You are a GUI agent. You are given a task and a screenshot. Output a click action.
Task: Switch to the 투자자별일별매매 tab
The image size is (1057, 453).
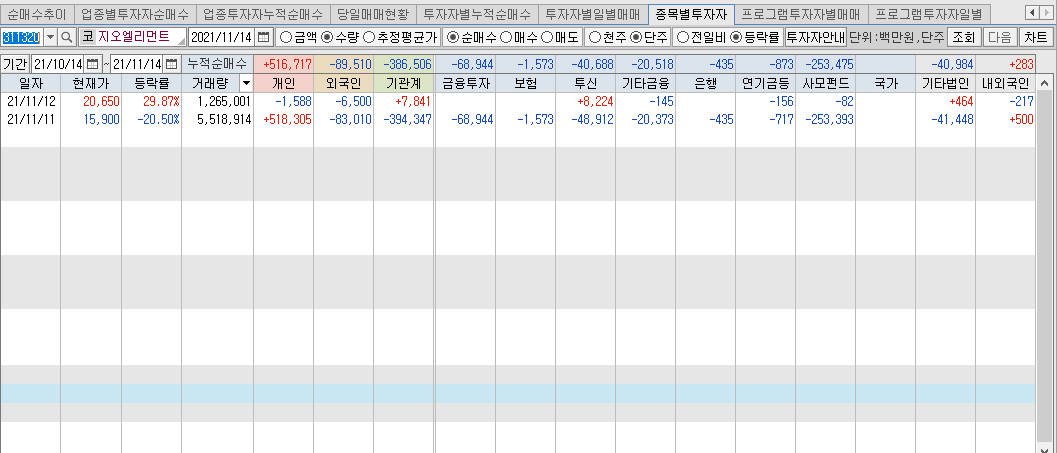click(592, 13)
